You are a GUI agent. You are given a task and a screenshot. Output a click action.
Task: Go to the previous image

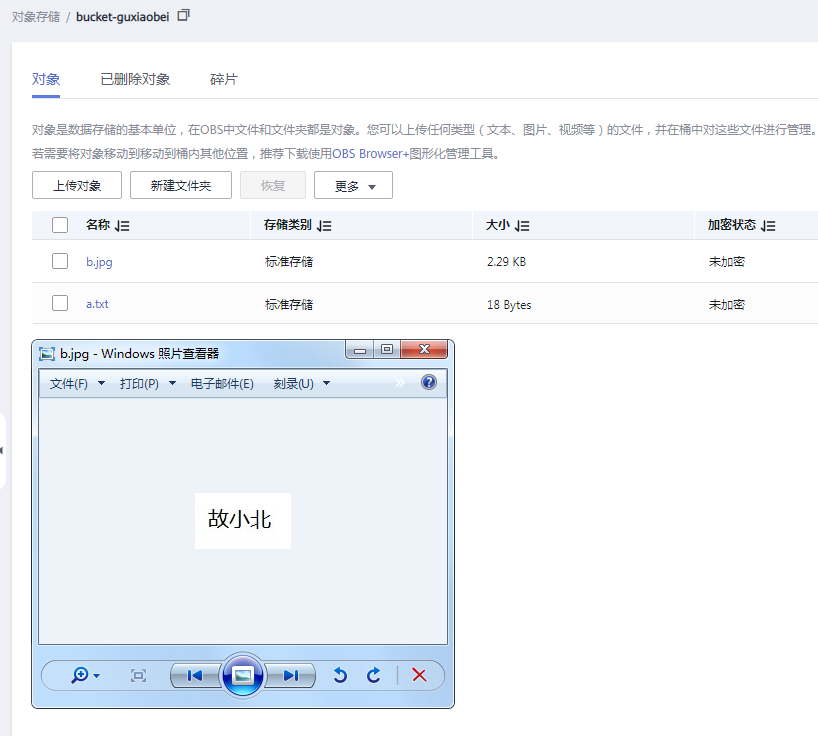pyautogui.click(x=193, y=675)
